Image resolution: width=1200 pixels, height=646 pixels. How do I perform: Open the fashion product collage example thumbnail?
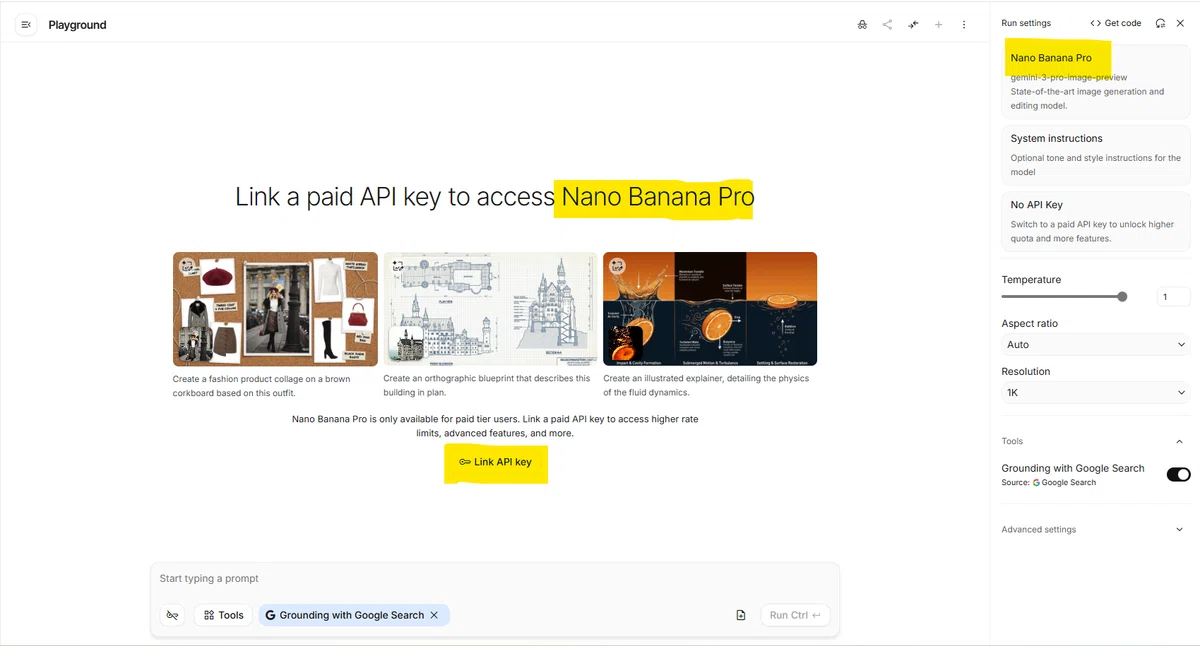275,309
